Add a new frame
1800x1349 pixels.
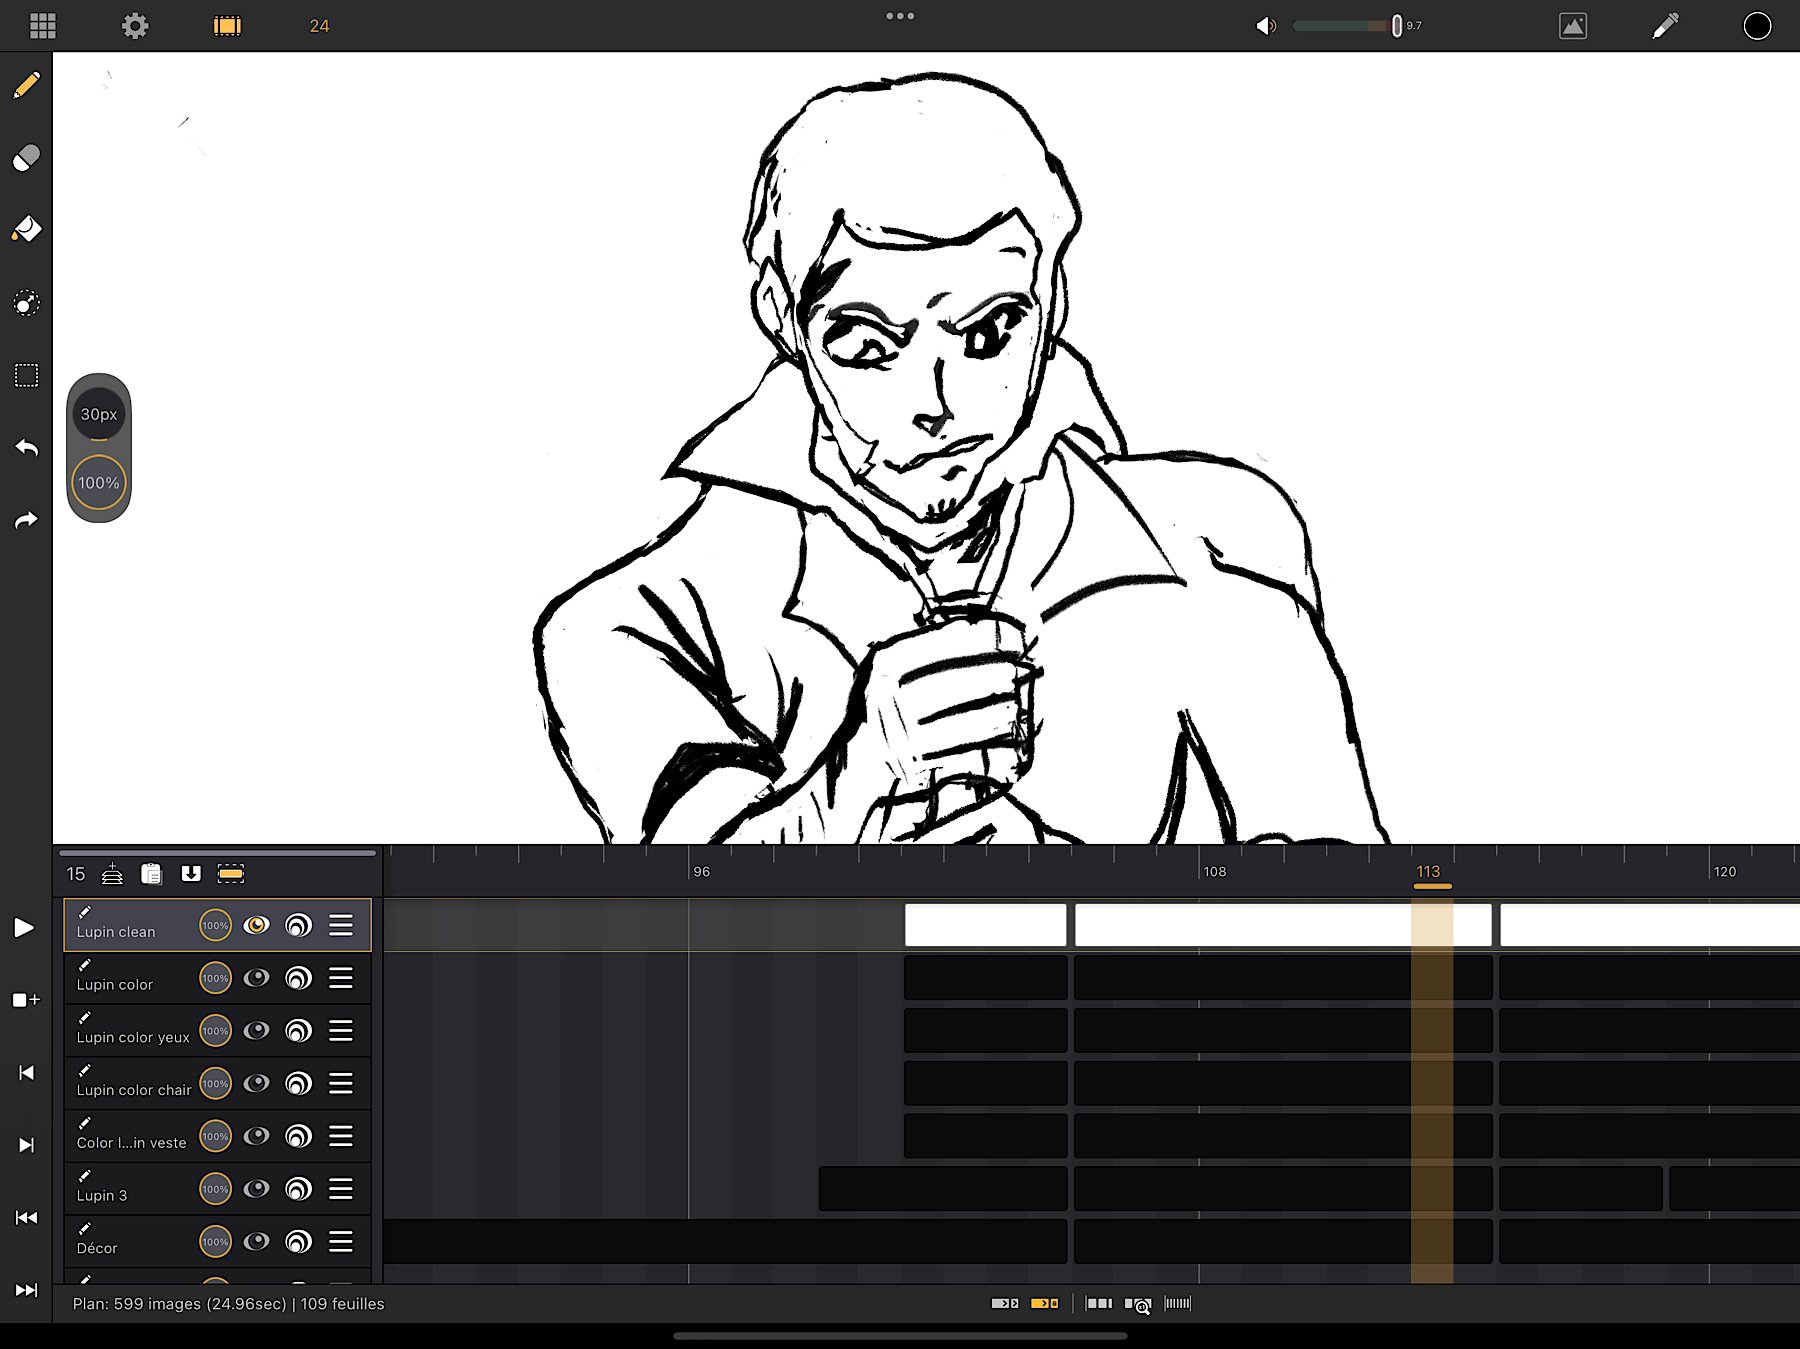pos(26,1000)
